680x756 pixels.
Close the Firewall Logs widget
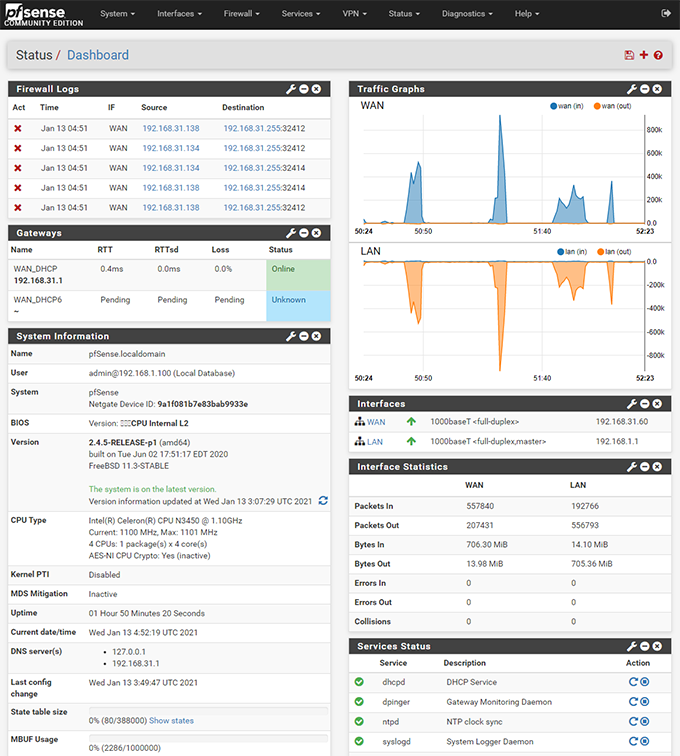click(316, 89)
